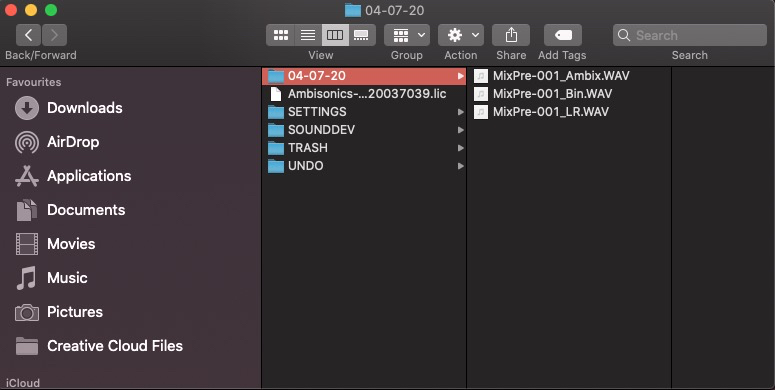Go back with the Back arrow
Screen dimensions: 775x390
(x=29, y=35)
